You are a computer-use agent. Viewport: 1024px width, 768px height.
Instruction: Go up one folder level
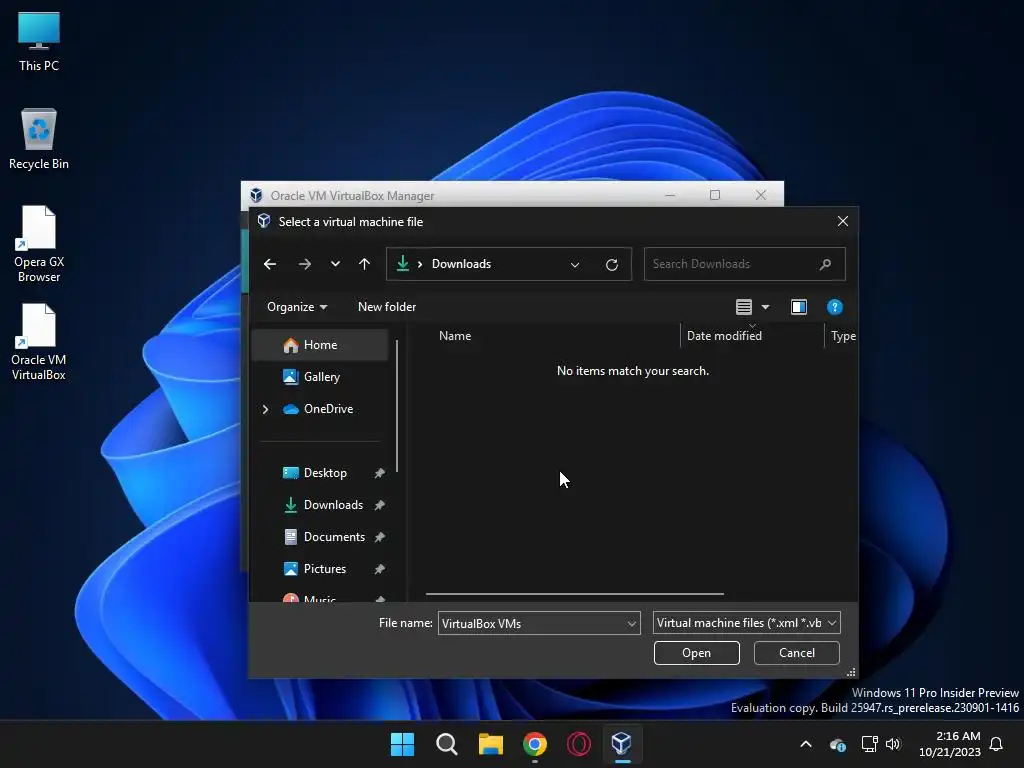[364, 264]
